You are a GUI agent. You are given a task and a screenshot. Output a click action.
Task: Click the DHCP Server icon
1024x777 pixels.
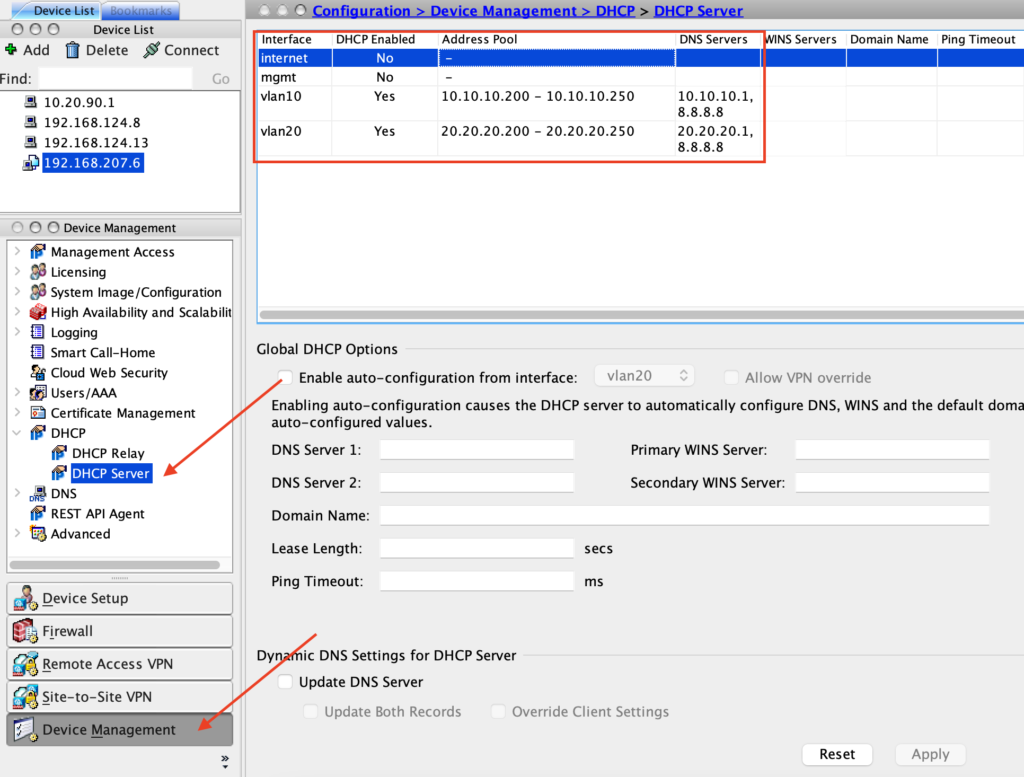[59, 473]
